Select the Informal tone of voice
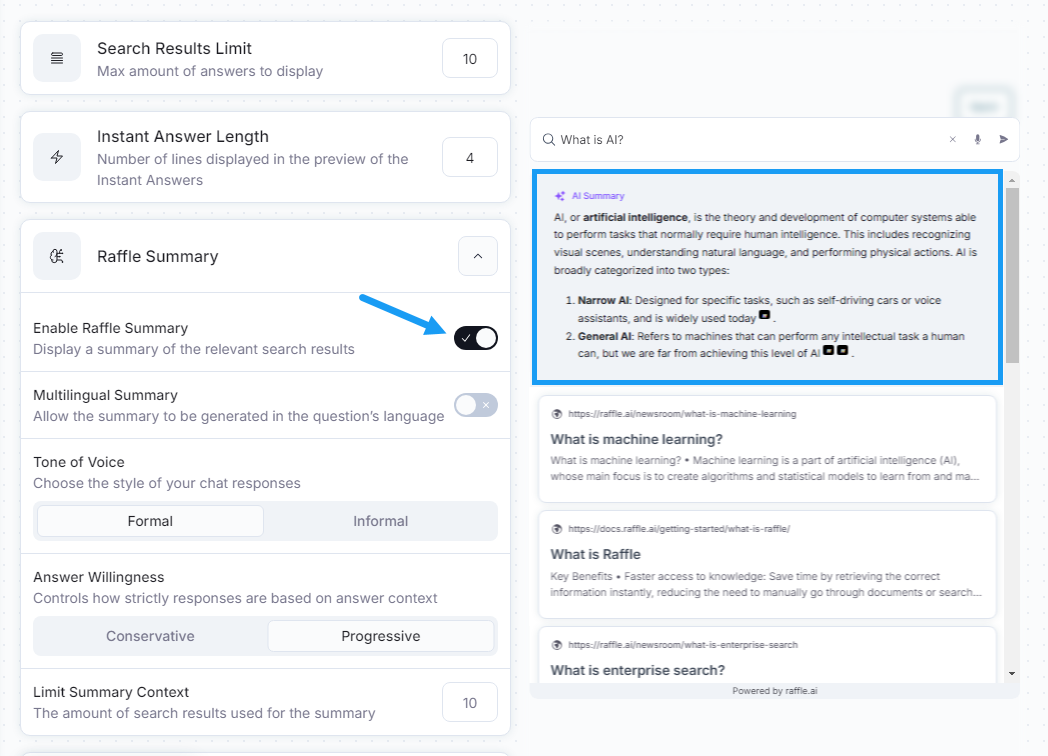The height and width of the screenshot is (756, 1048). click(x=380, y=521)
